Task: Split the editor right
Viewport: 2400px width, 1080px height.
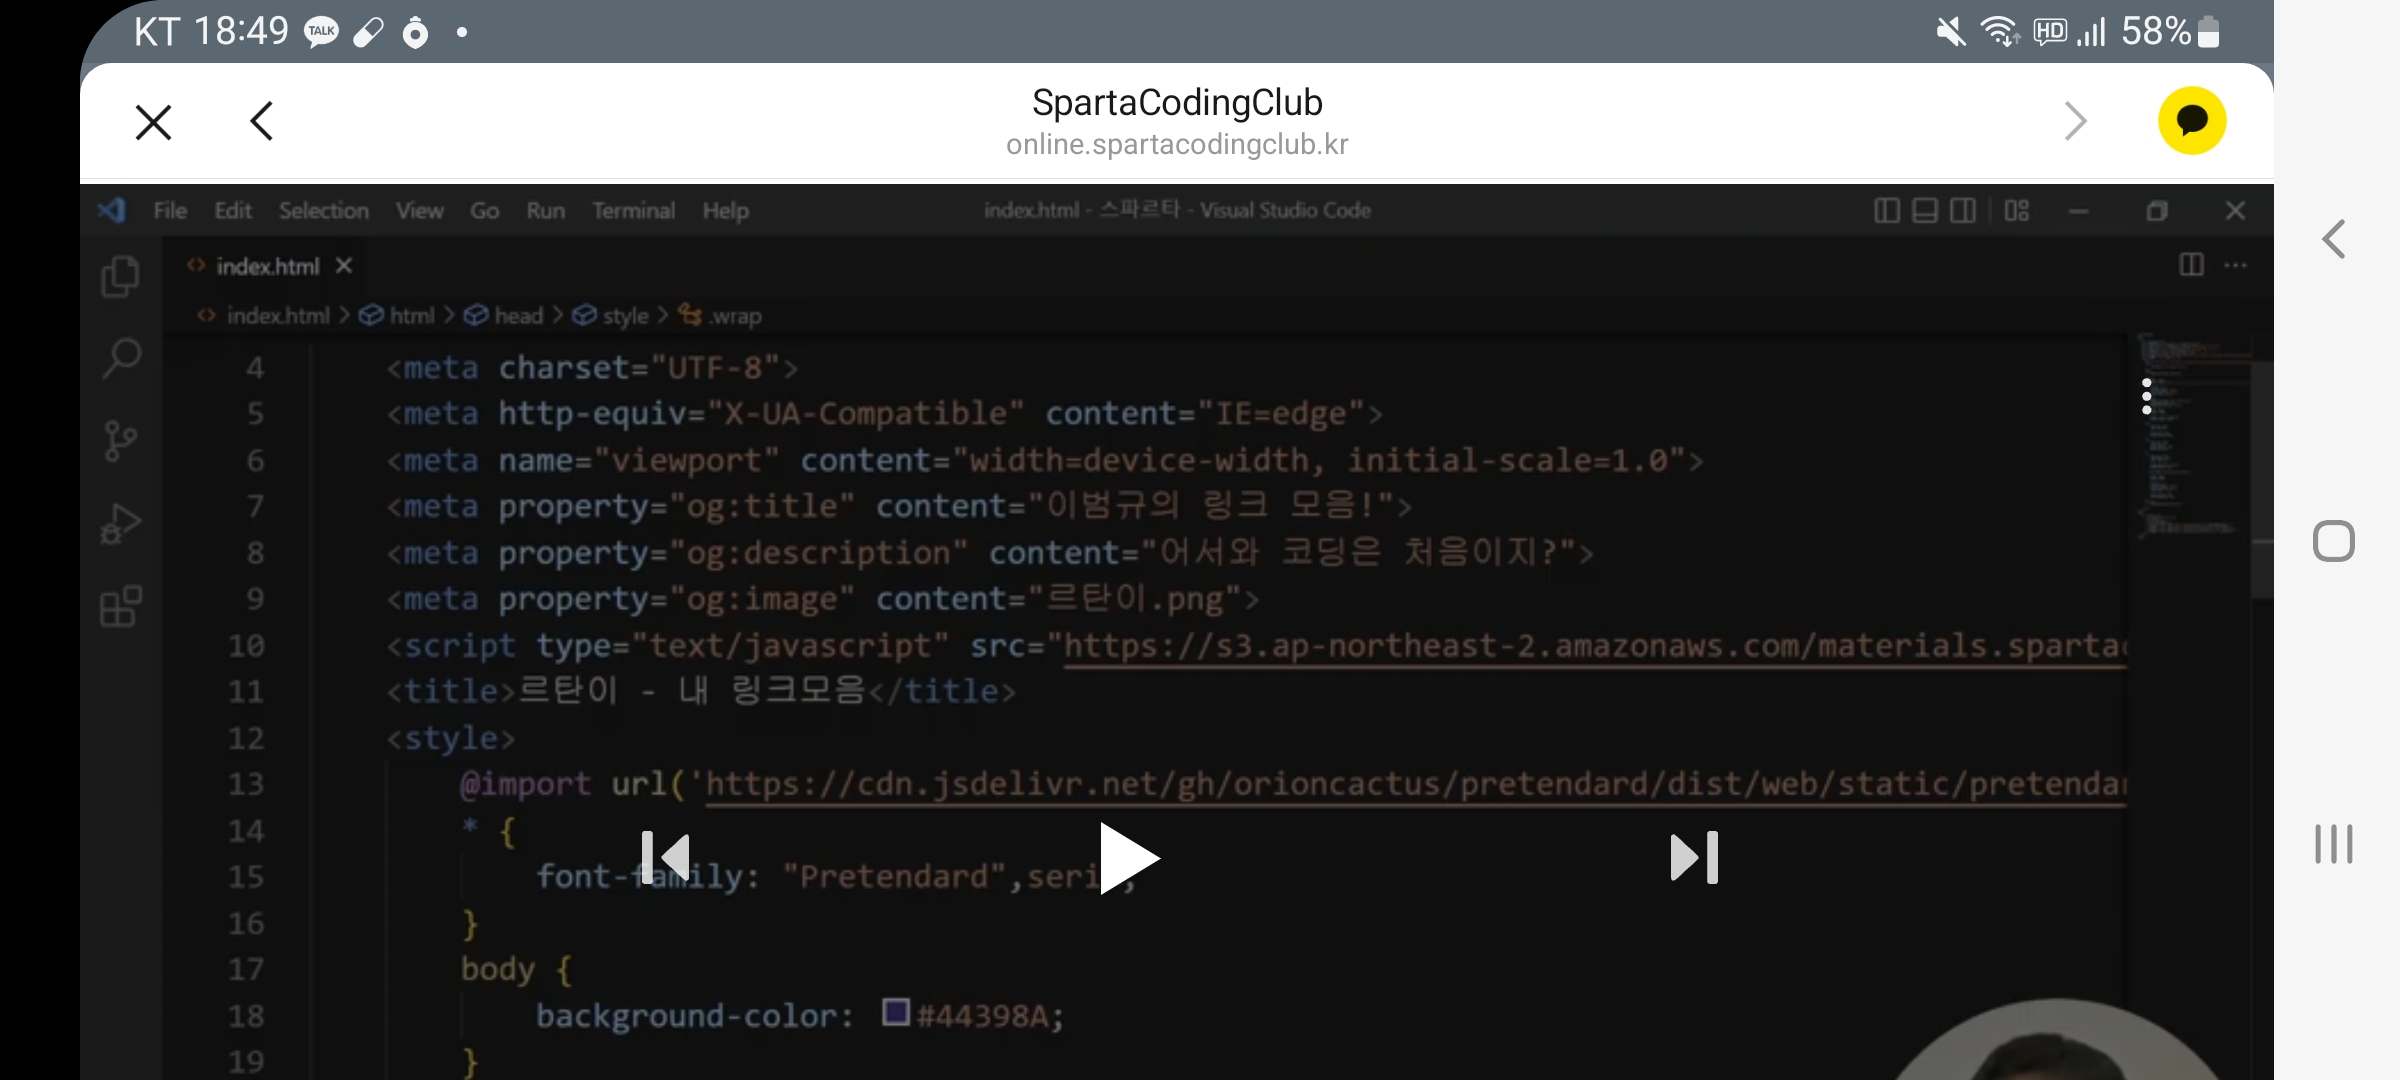Action: tap(2192, 265)
